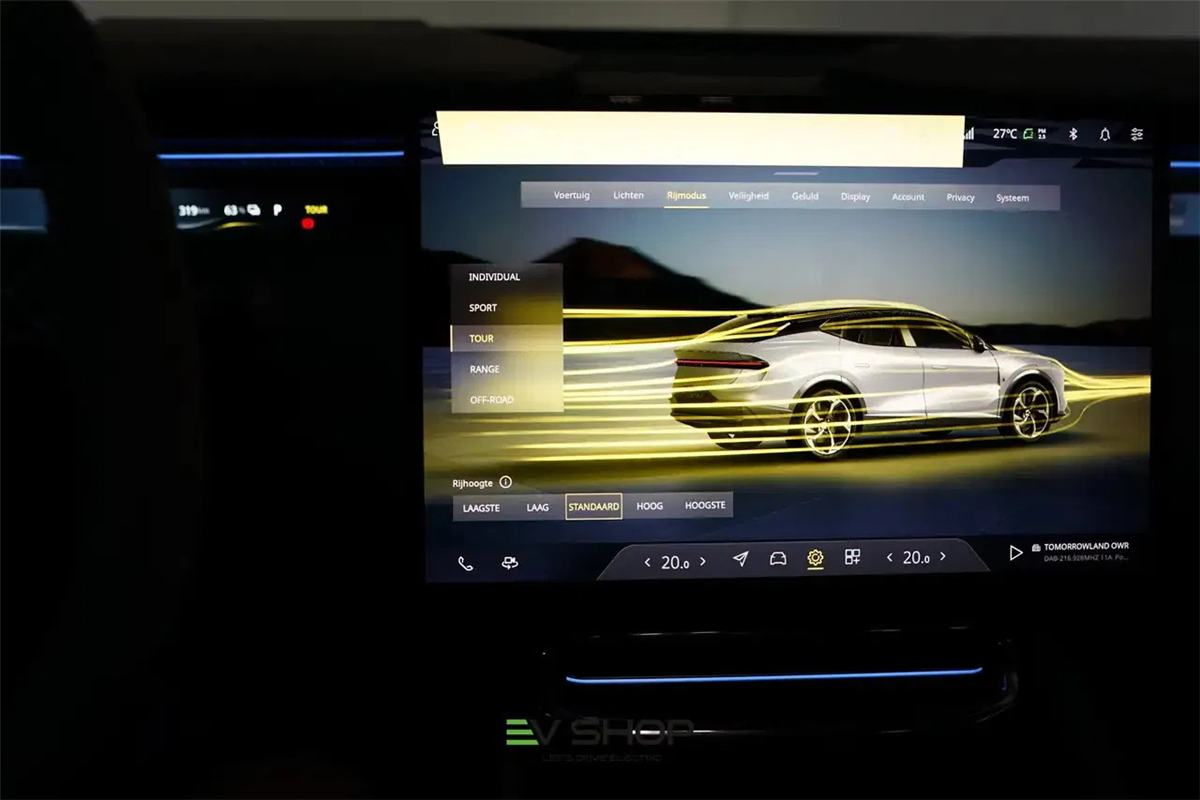The height and width of the screenshot is (800, 1200).
Task: Open quick controls sliders icon
Action: coord(1137,134)
